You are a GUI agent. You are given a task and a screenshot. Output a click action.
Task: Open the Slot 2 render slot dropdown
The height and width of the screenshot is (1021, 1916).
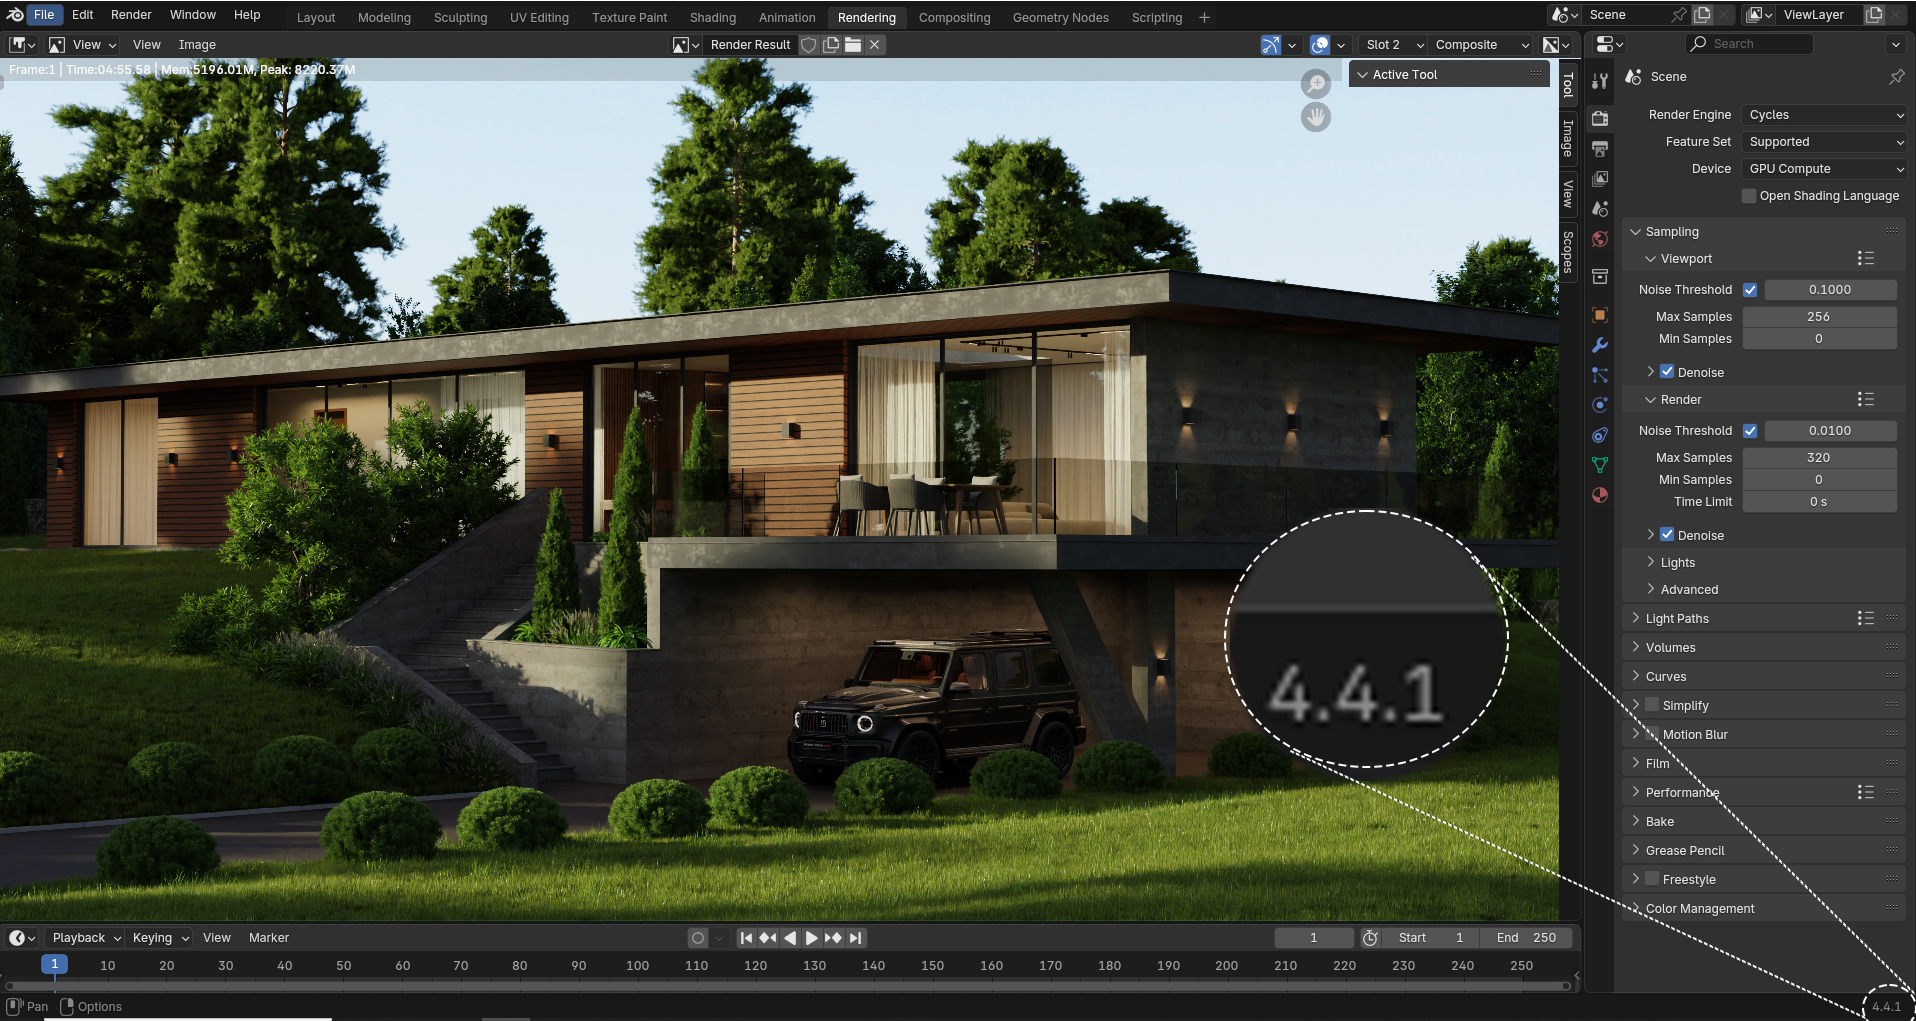[x=1393, y=45]
